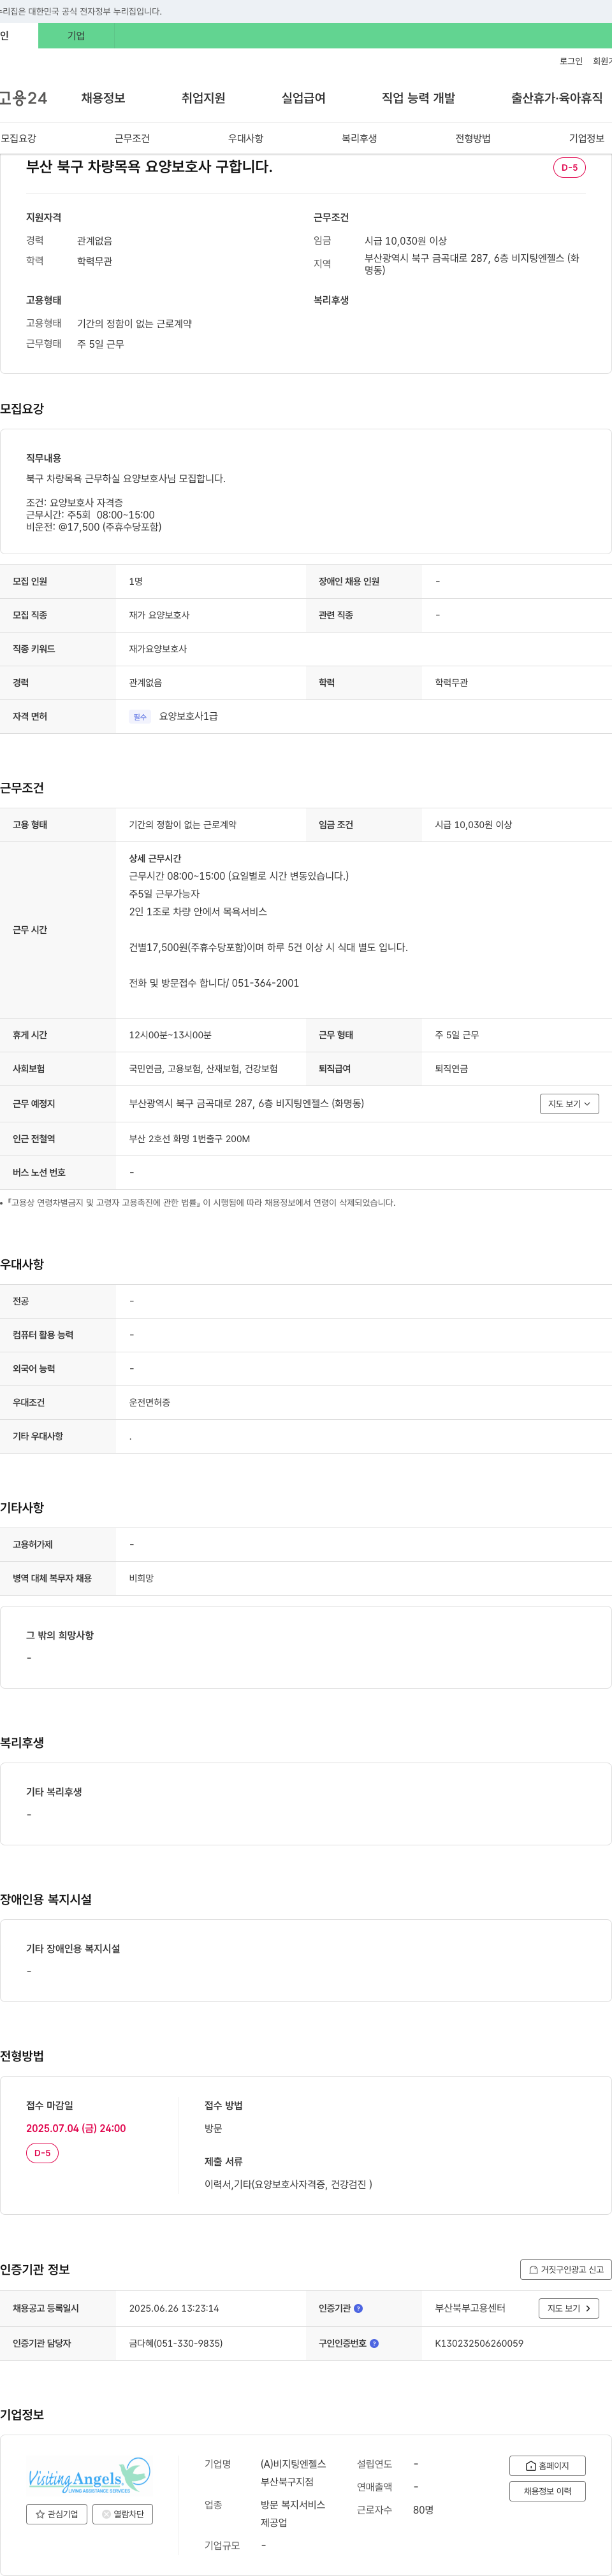This screenshot has height=2576, width=612.
Task: Select deadline text 2025.07.04 (금) 24:00
Action: [76, 2129]
